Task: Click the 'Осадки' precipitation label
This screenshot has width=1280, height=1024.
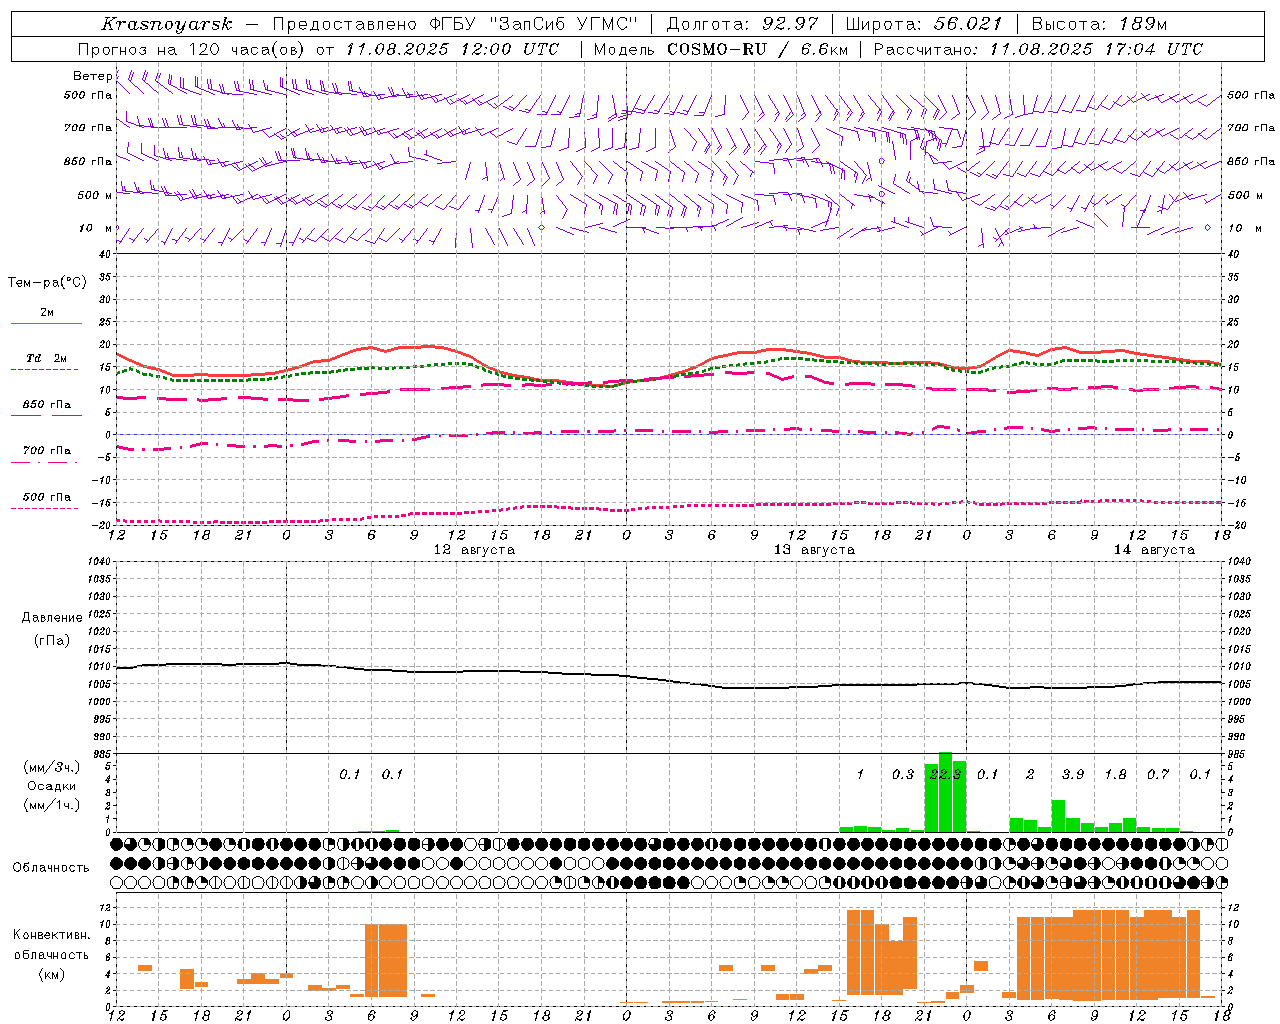Action: tap(52, 786)
